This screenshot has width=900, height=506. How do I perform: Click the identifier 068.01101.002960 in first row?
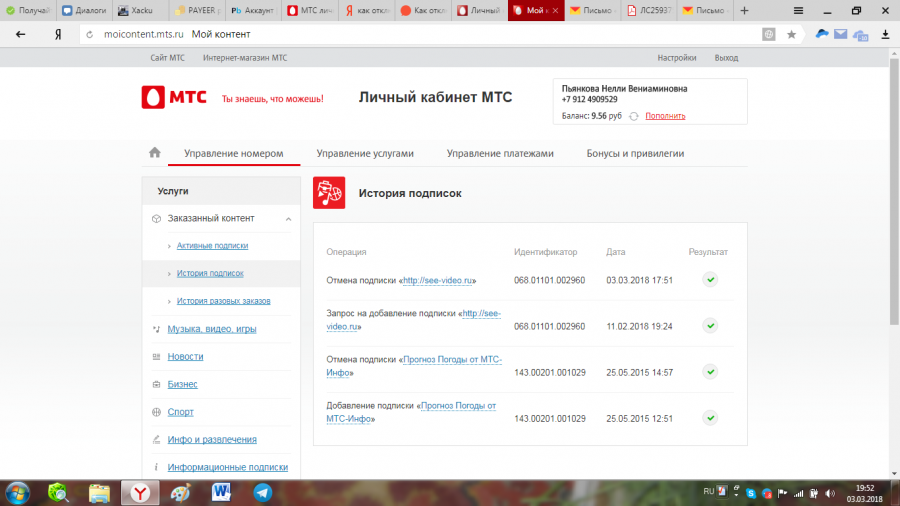pyautogui.click(x=549, y=281)
